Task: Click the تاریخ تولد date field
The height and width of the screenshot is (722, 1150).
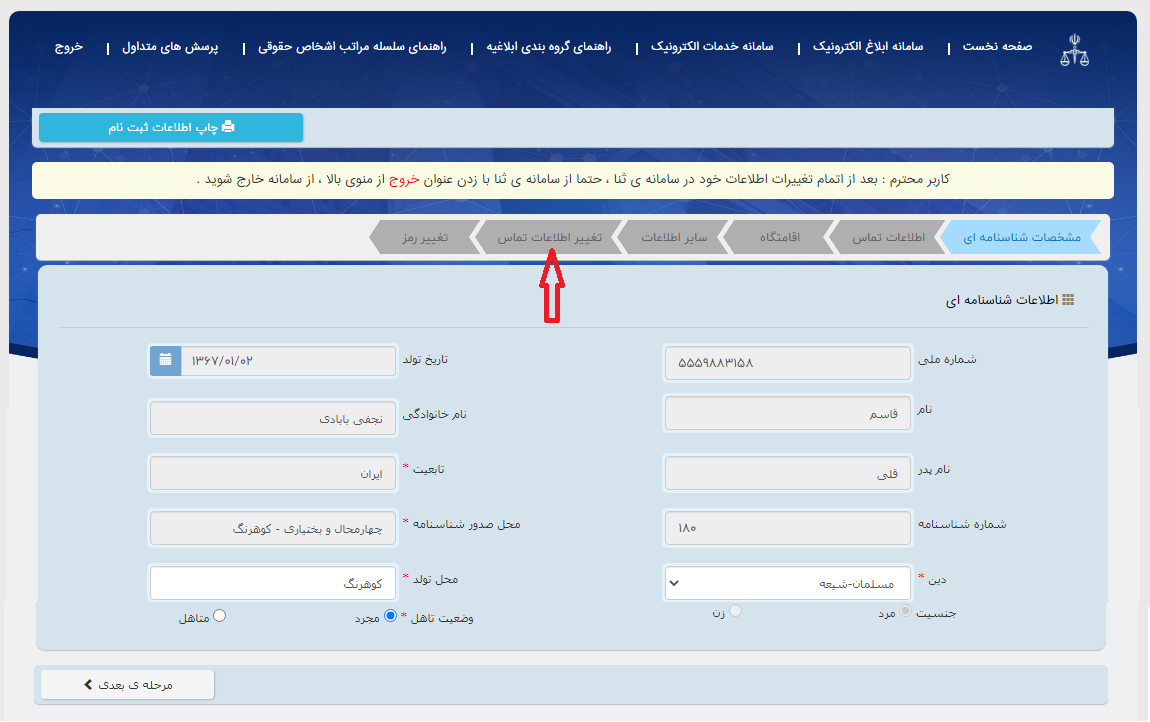Action: pos(288,360)
